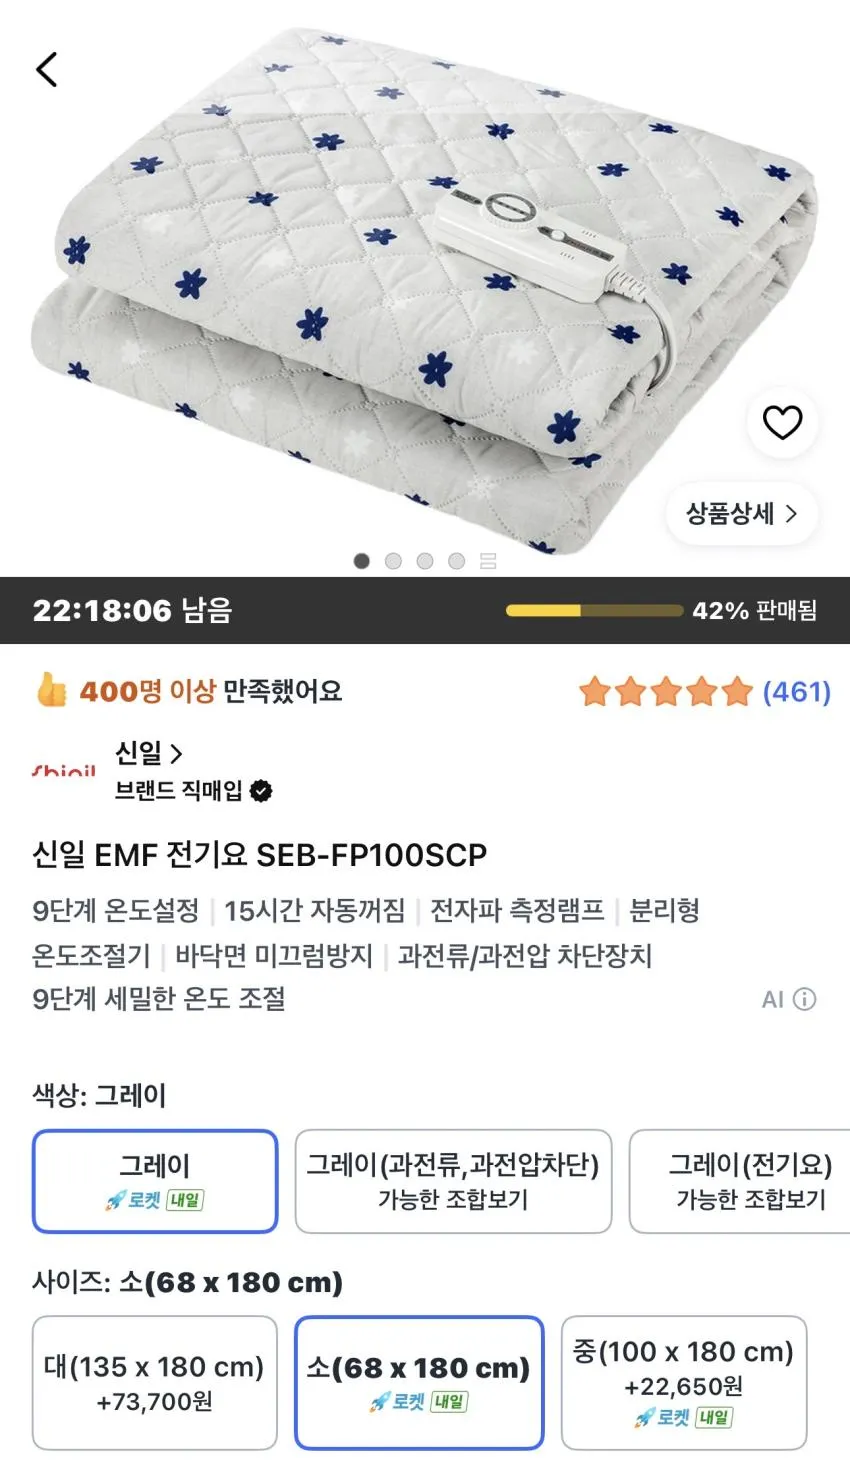
Task: Choose 그레이(전기요) combination option
Action: click(740, 1181)
